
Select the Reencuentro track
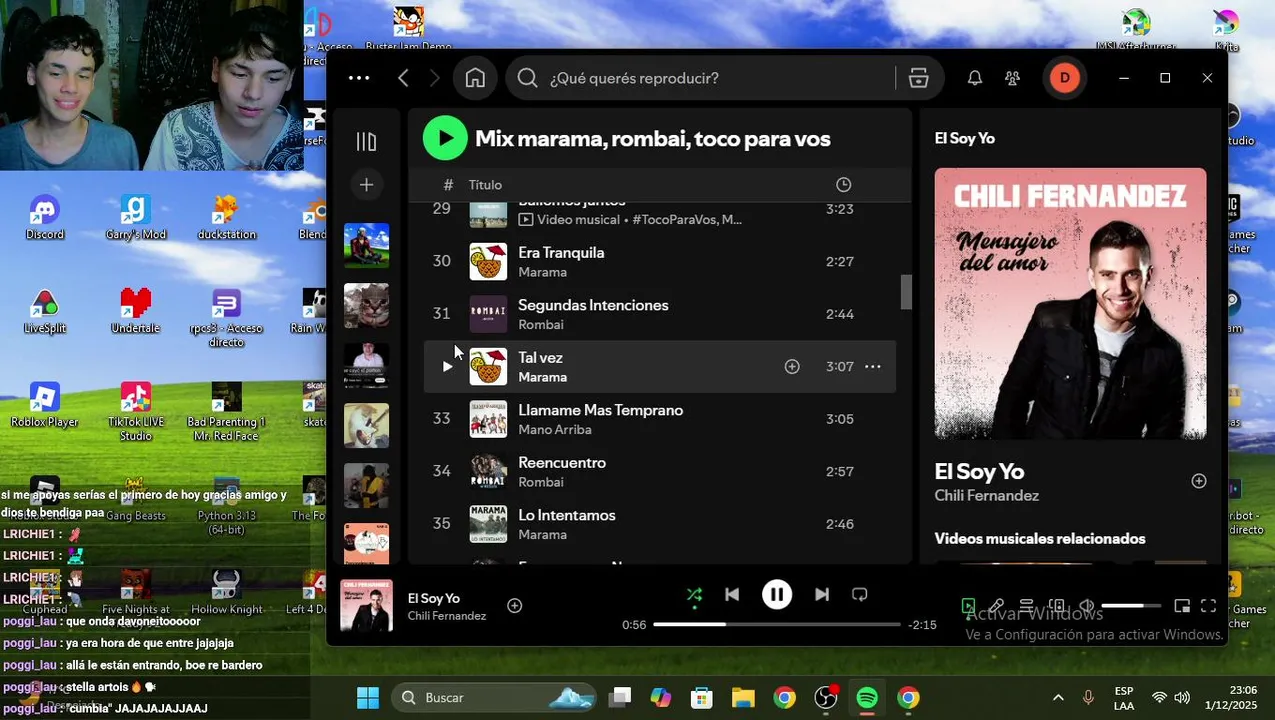tap(660, 472)
